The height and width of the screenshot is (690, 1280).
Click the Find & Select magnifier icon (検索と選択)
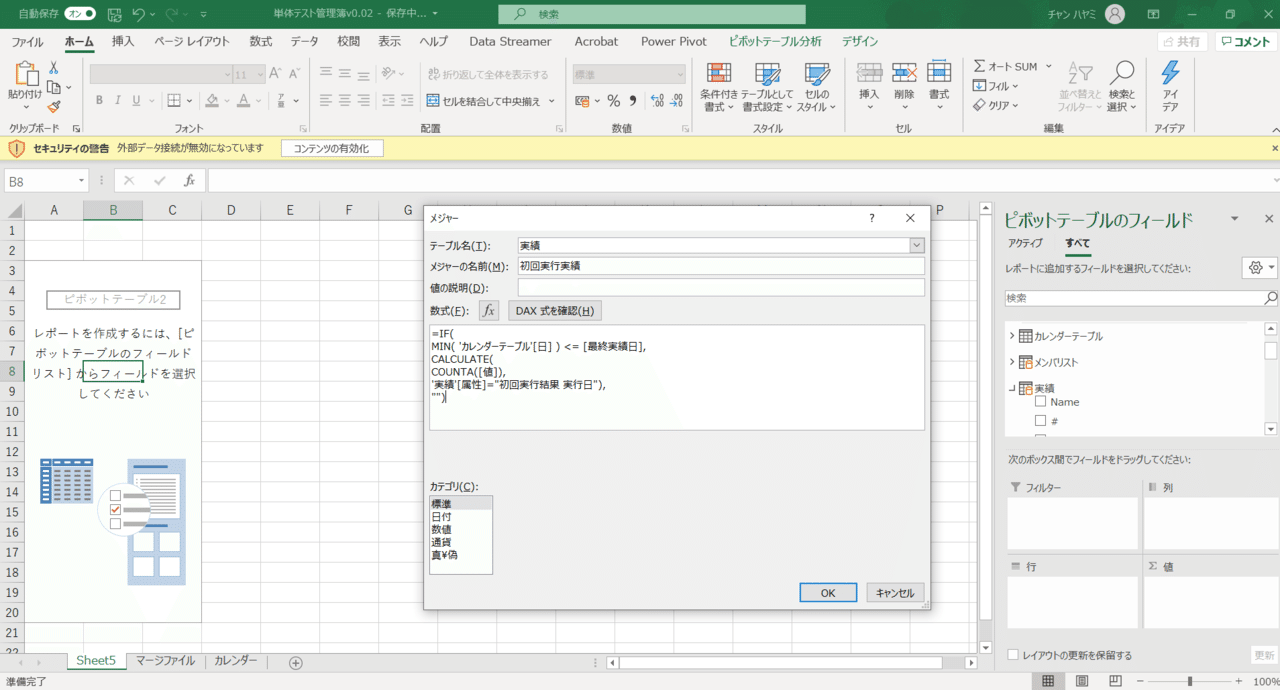click(1122, 73)
